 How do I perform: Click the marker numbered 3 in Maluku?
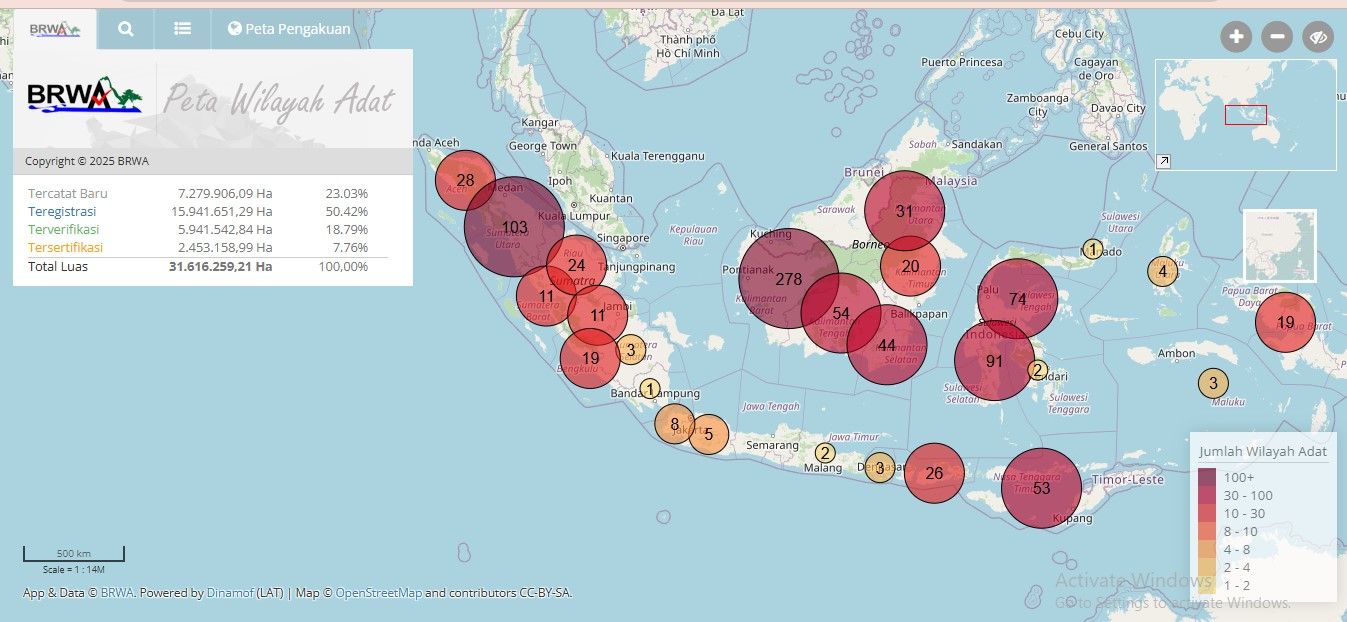pyautogui.click(x=1213, y=382)
